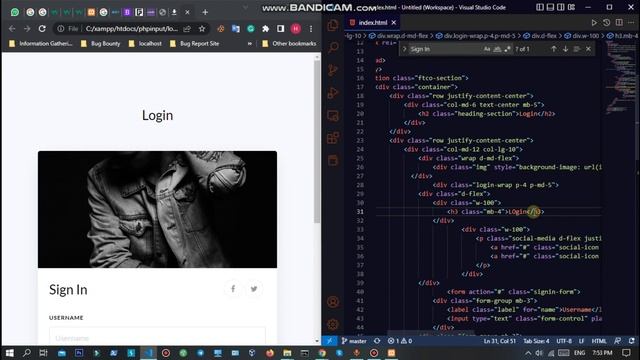640x360 pixels.
Task: Jump to previous match in find widget
Action: [x=554, y=49]
